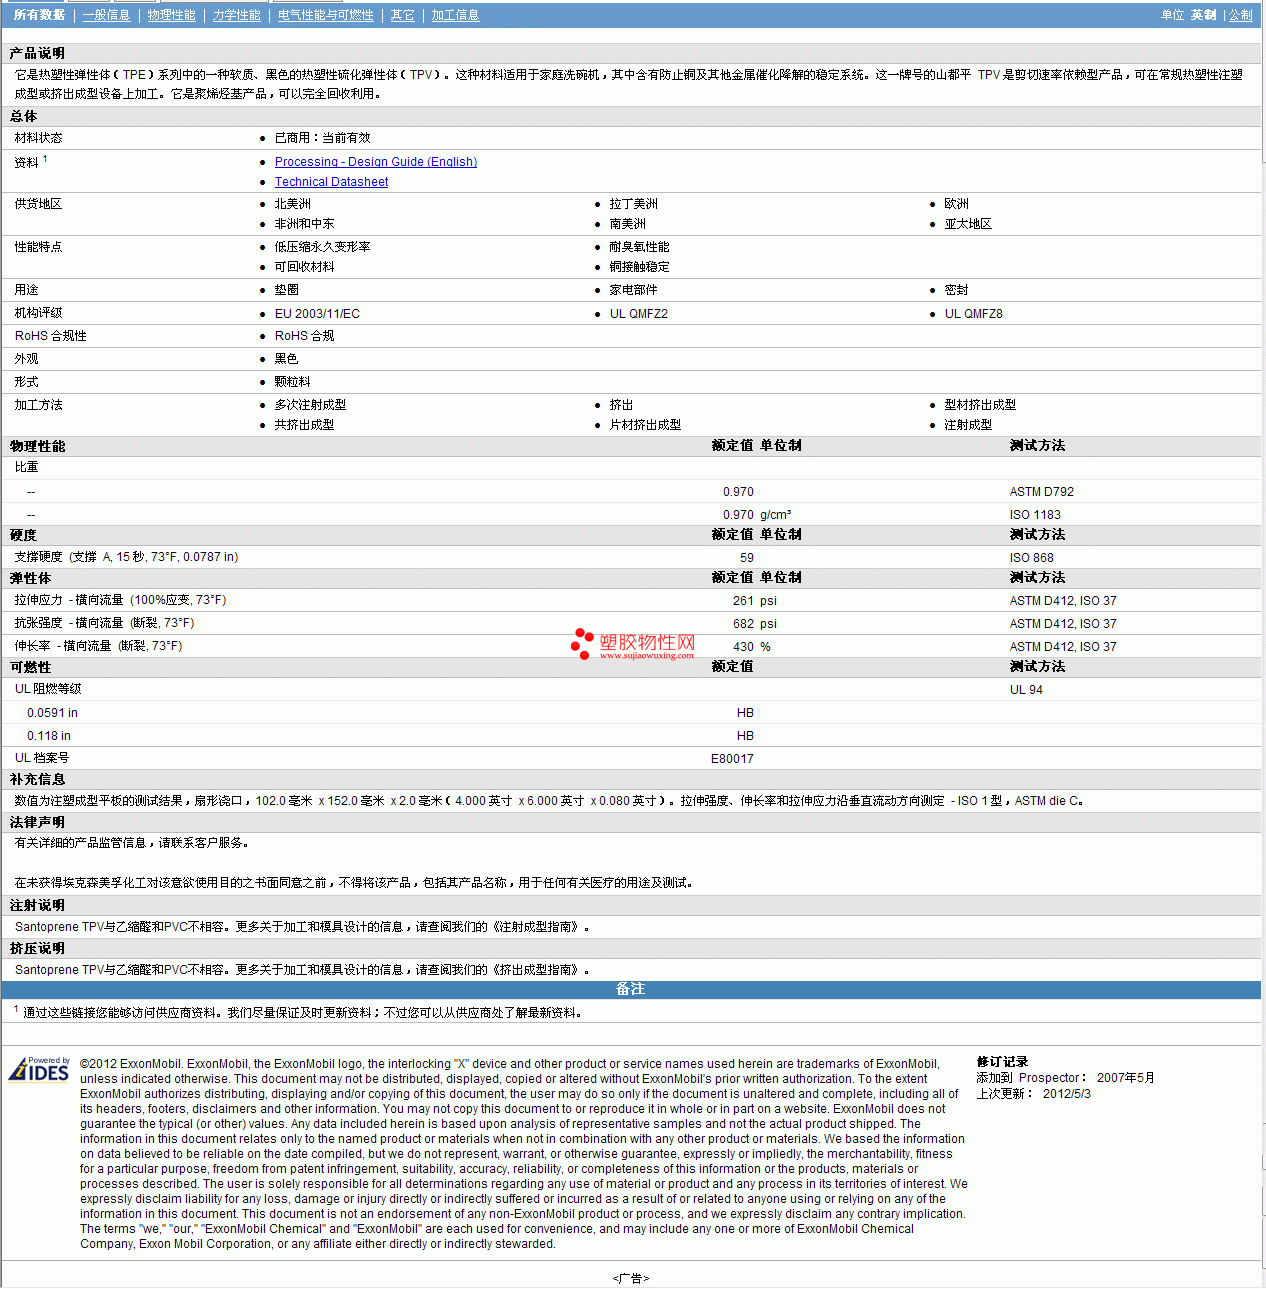The image size is (1266, 1289).
Task: Open the 一般信息 tab
Action: click(x=106, y=15)
